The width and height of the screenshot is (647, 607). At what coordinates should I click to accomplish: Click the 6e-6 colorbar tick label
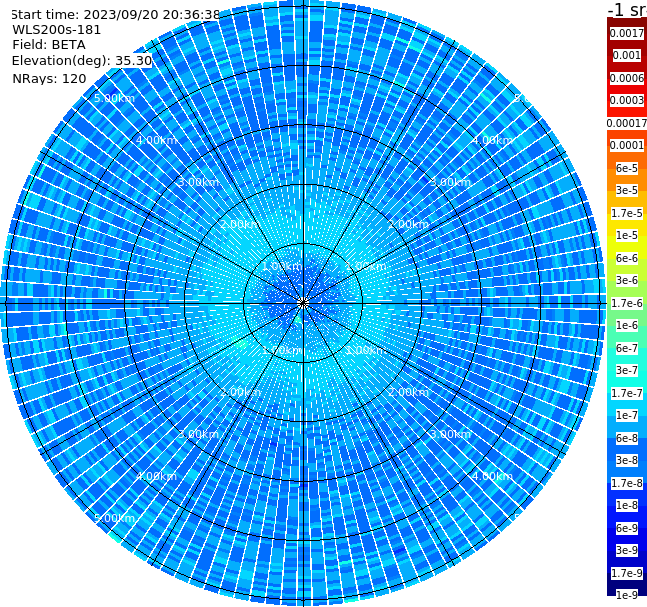click(627, 258)
